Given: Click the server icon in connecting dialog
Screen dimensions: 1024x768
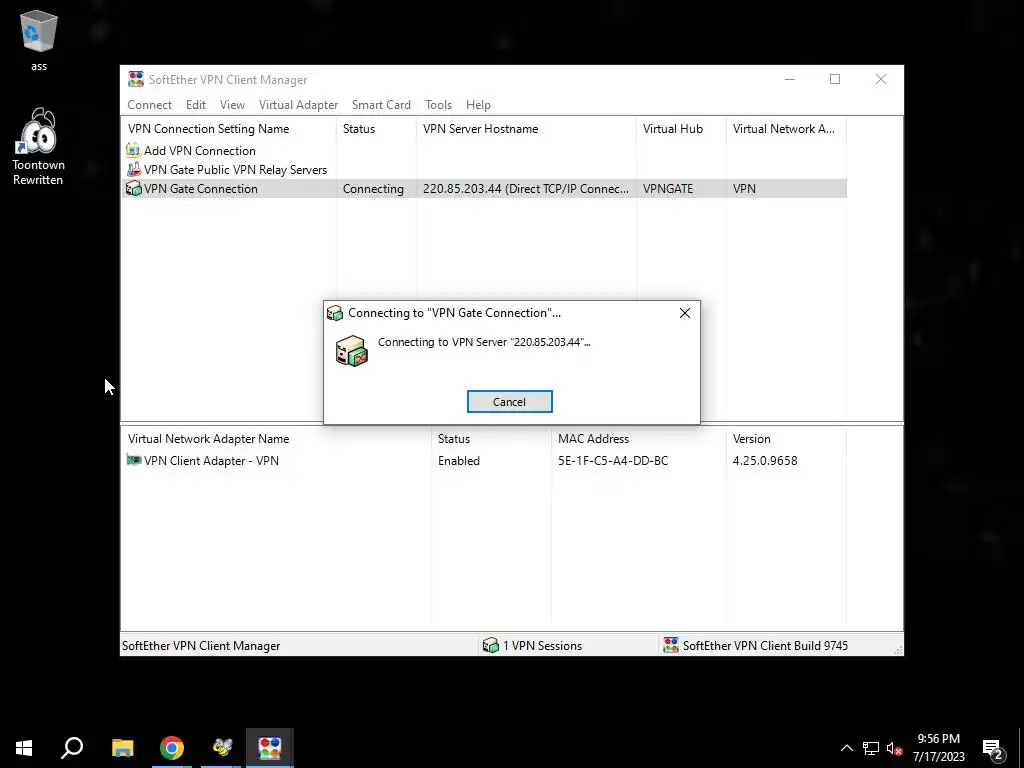Looking at the screenshot, I should point(351,351).
